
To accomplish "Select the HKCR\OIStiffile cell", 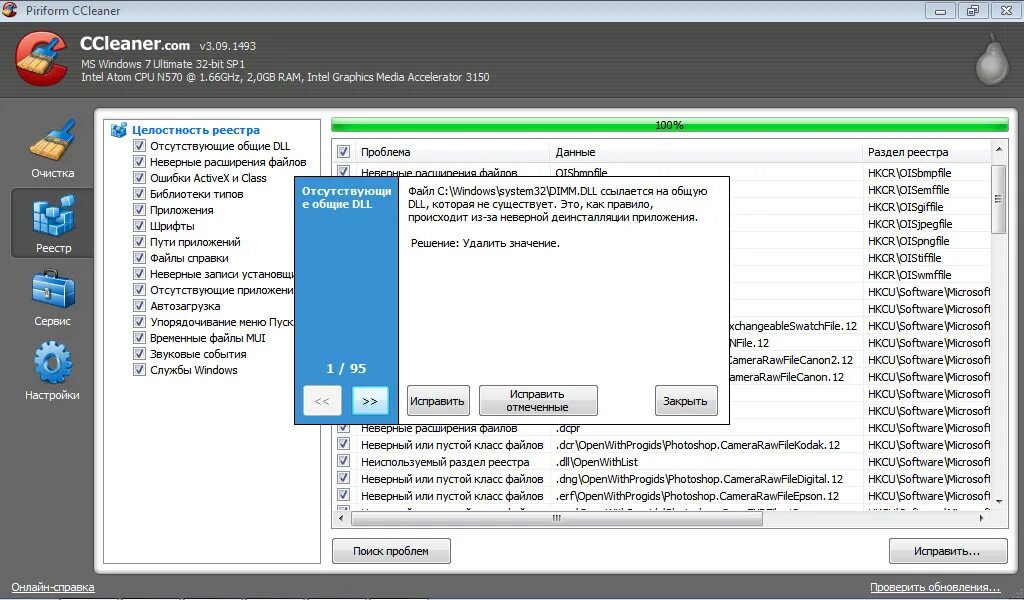I will coord(904,258).
